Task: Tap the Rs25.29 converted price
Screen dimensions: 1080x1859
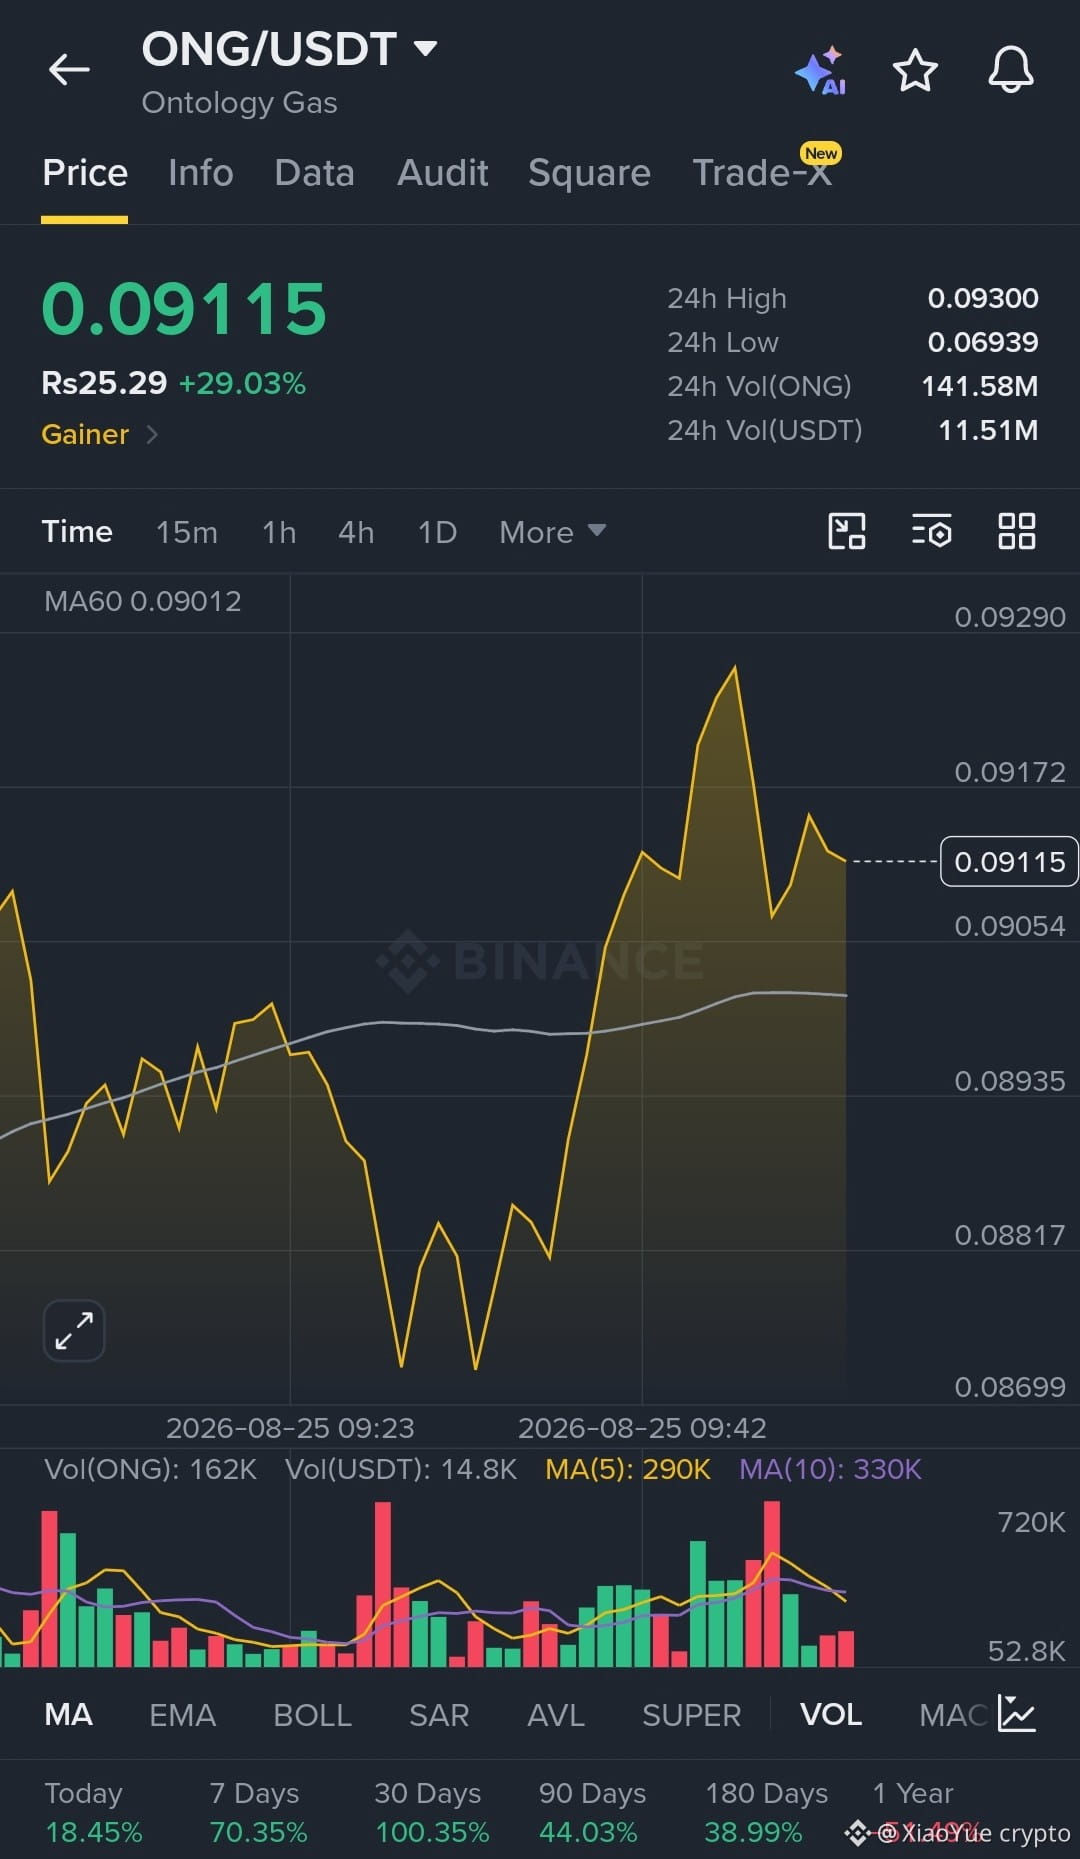Action: point(104,383)
